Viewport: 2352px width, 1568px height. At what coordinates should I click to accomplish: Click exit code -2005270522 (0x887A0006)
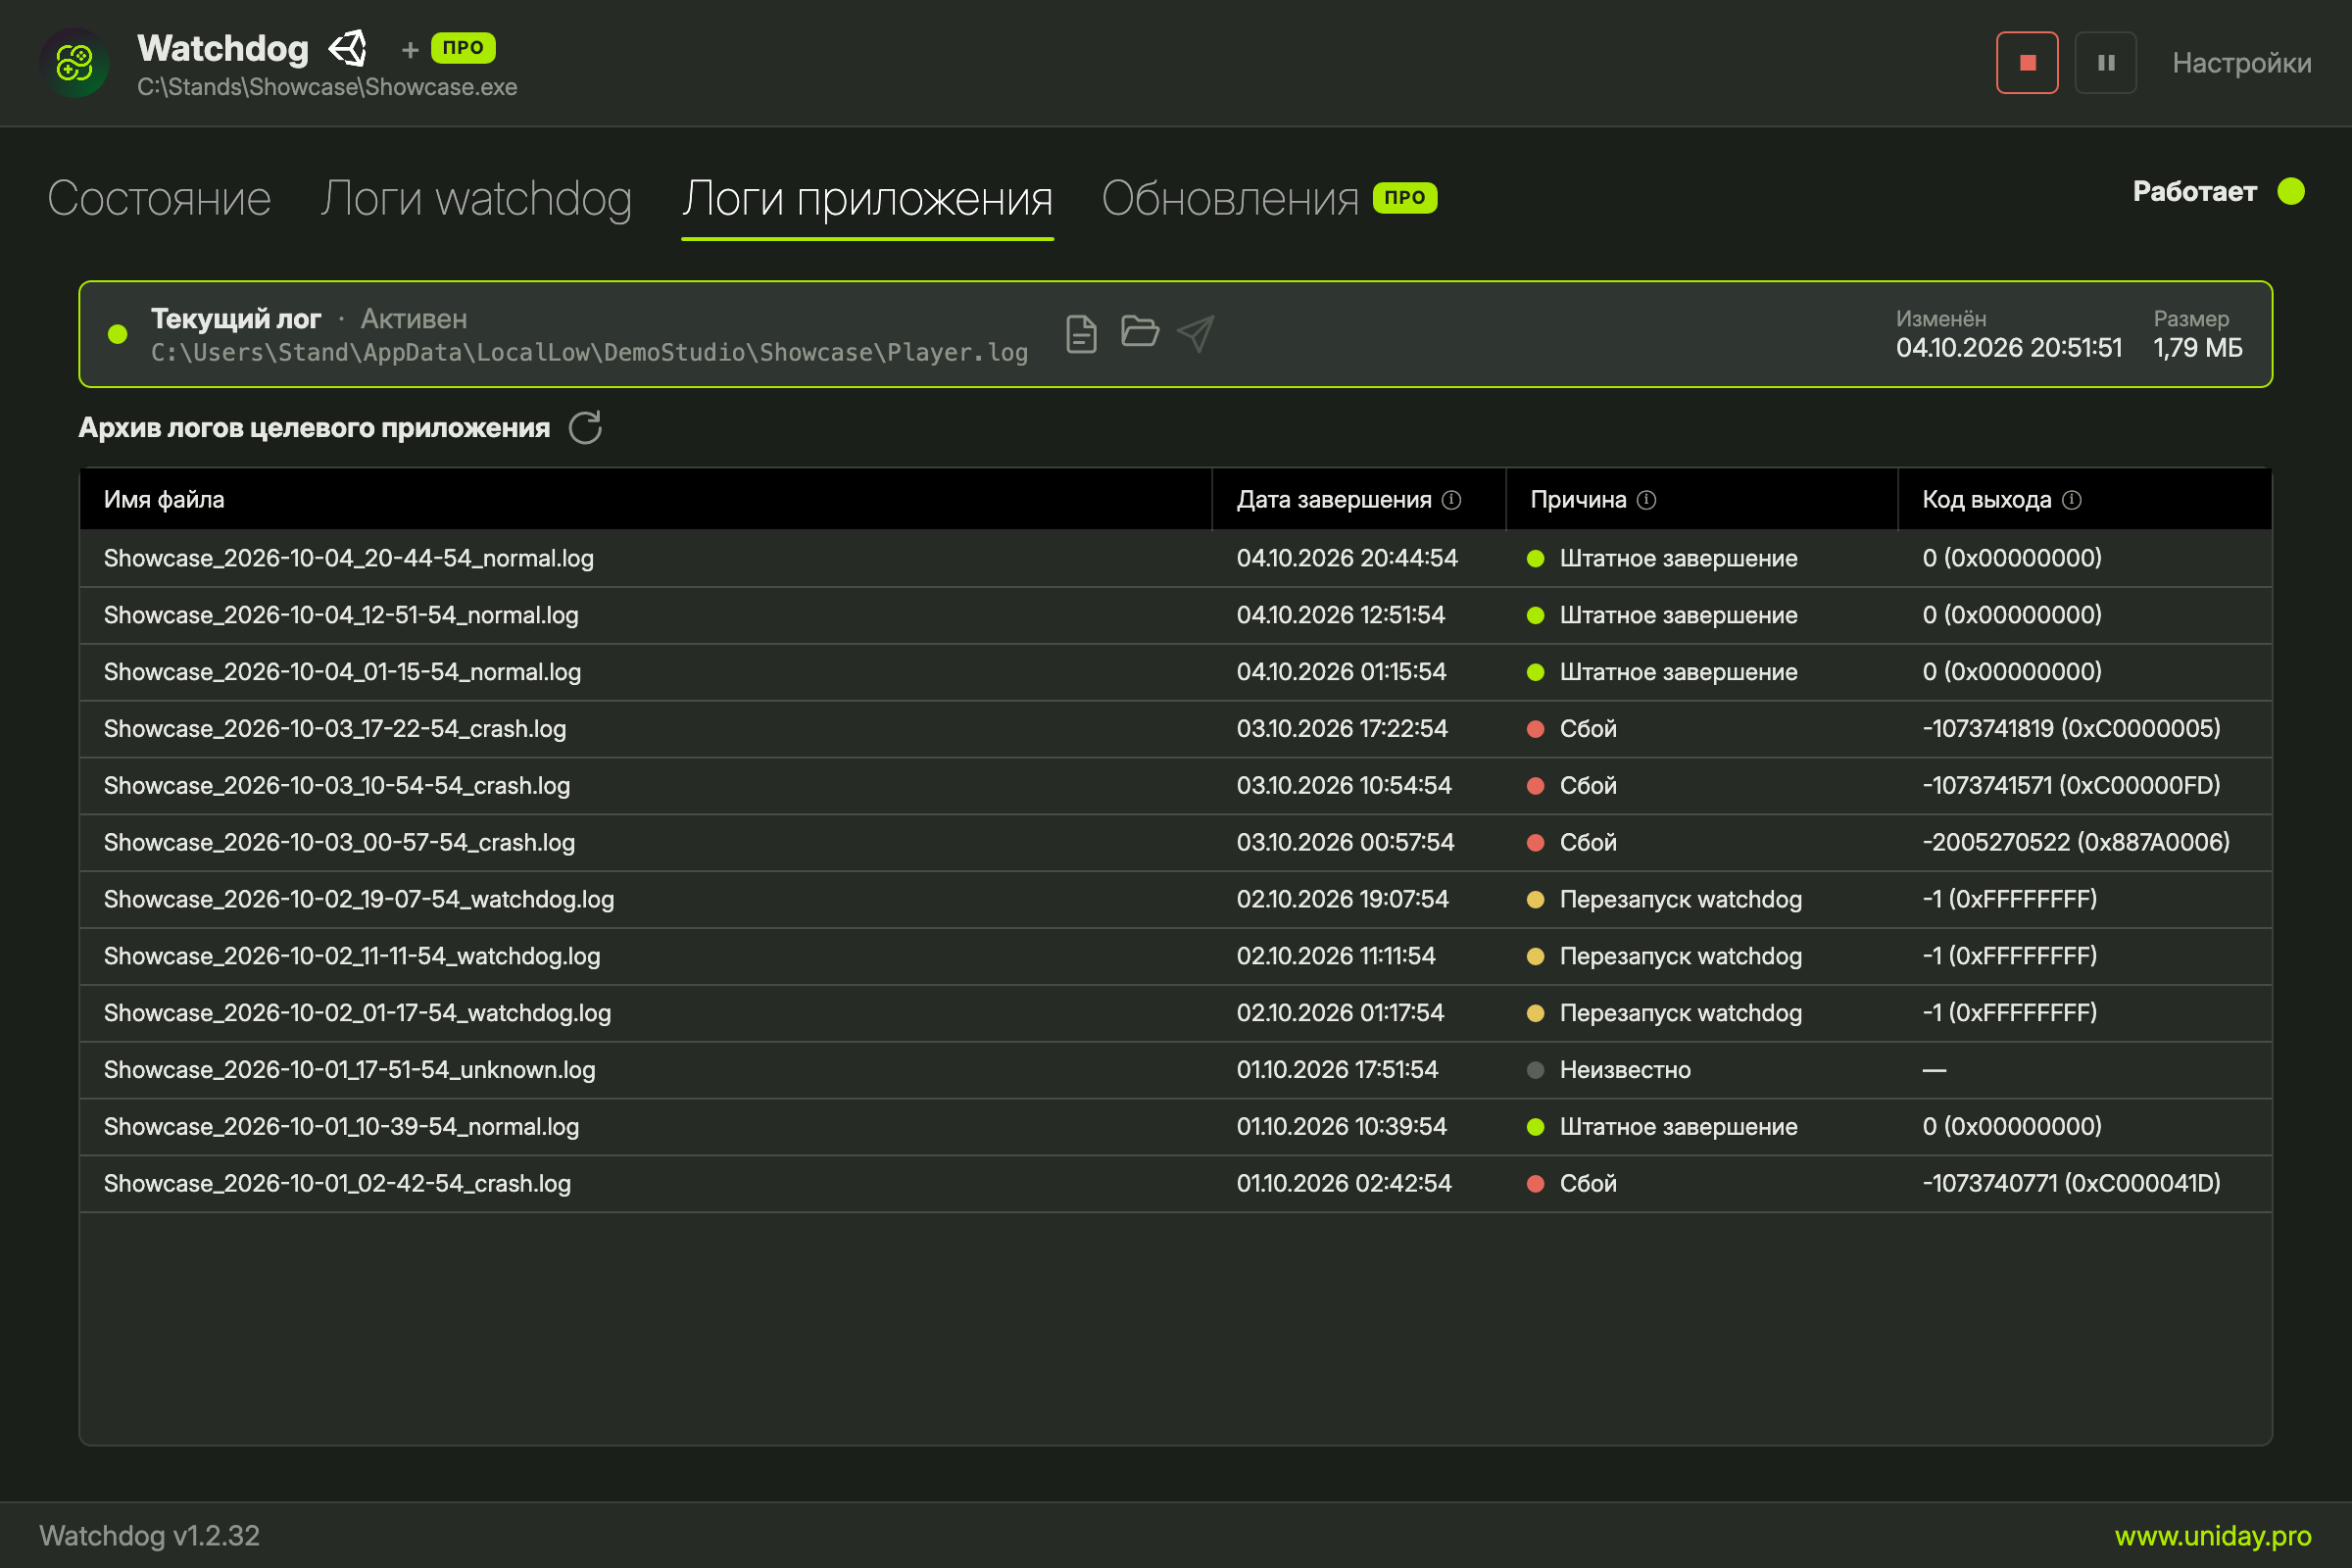(2076, 843)
